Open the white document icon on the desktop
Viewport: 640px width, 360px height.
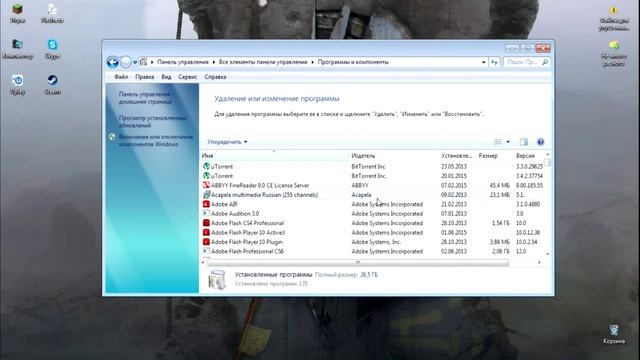(x=52, y=9)
